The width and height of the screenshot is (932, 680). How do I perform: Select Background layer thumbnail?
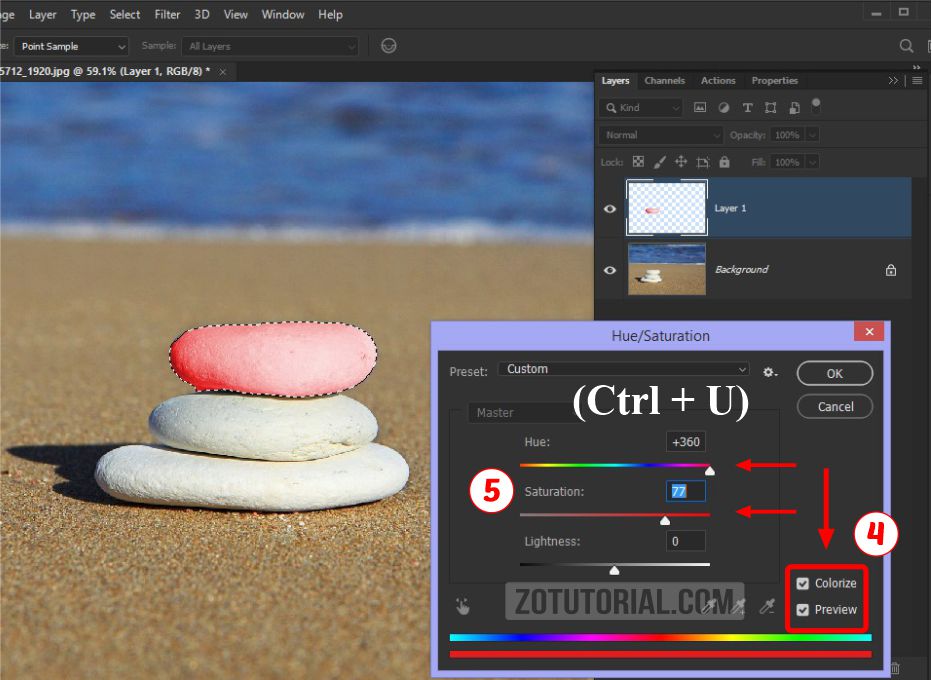tap(667, 269)
